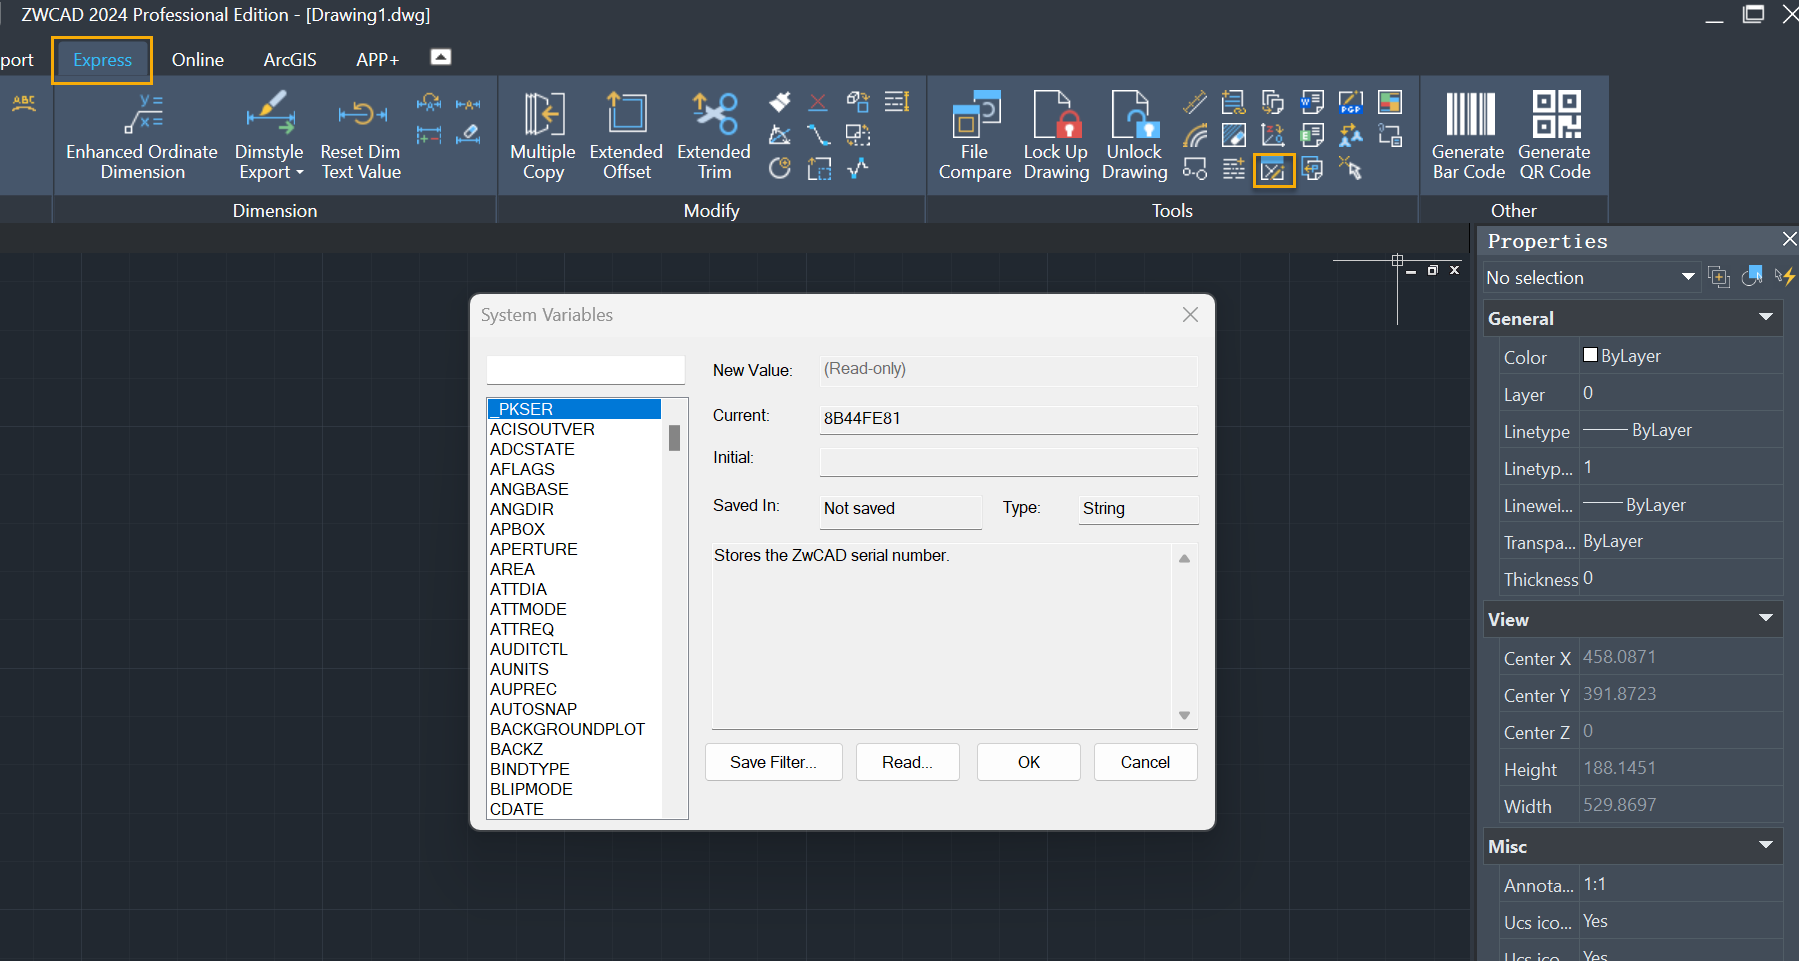The width and height of the screenshot is (1799, 961).
Task: Click the Enhanced Ordinate Dimension tool
Action: tap(142, 136)
